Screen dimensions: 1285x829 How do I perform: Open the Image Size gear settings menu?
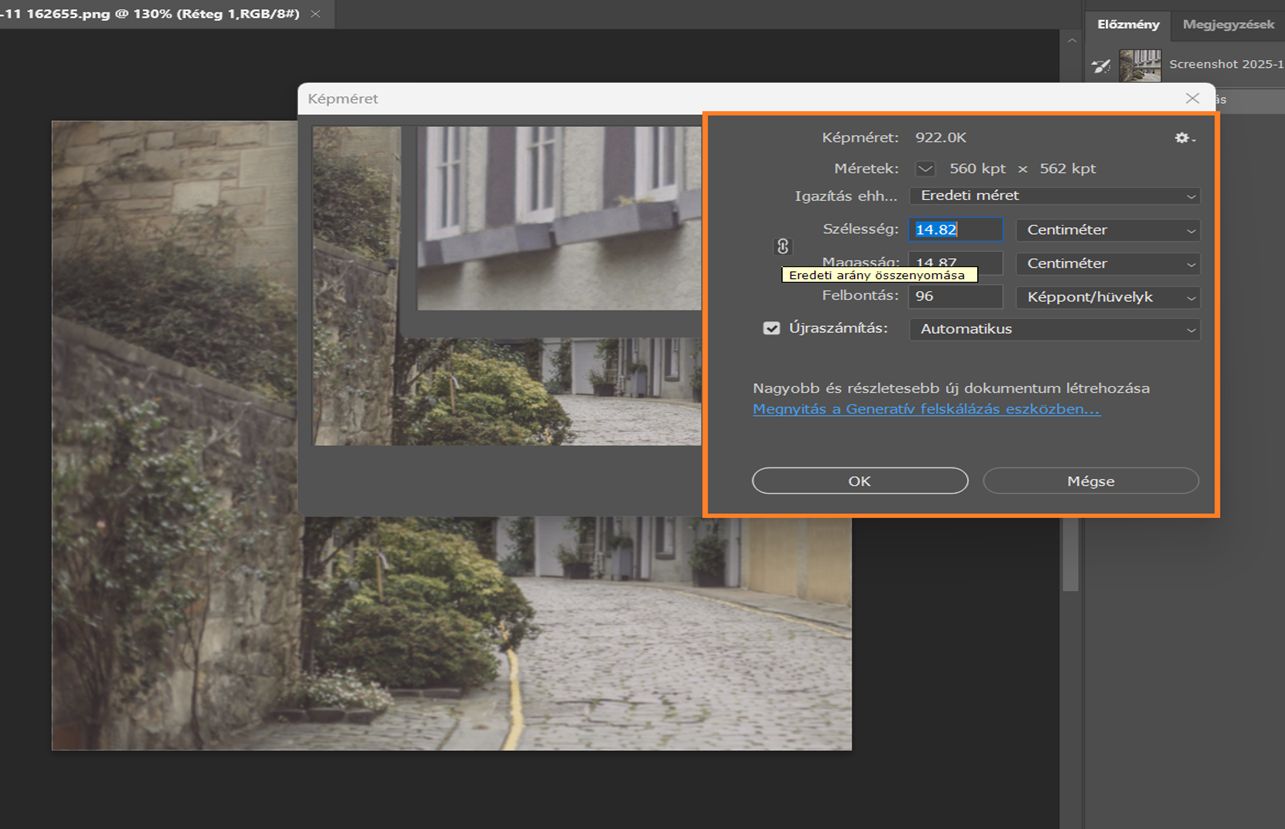(1184, 138)
